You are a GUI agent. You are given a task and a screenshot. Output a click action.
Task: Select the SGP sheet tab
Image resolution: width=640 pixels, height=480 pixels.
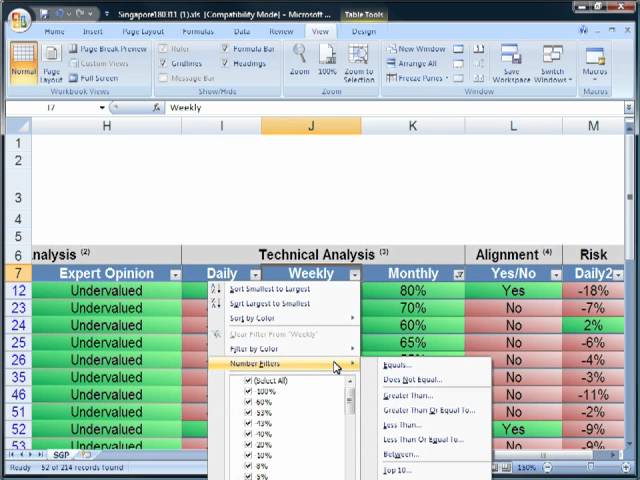tap(61, 455)
